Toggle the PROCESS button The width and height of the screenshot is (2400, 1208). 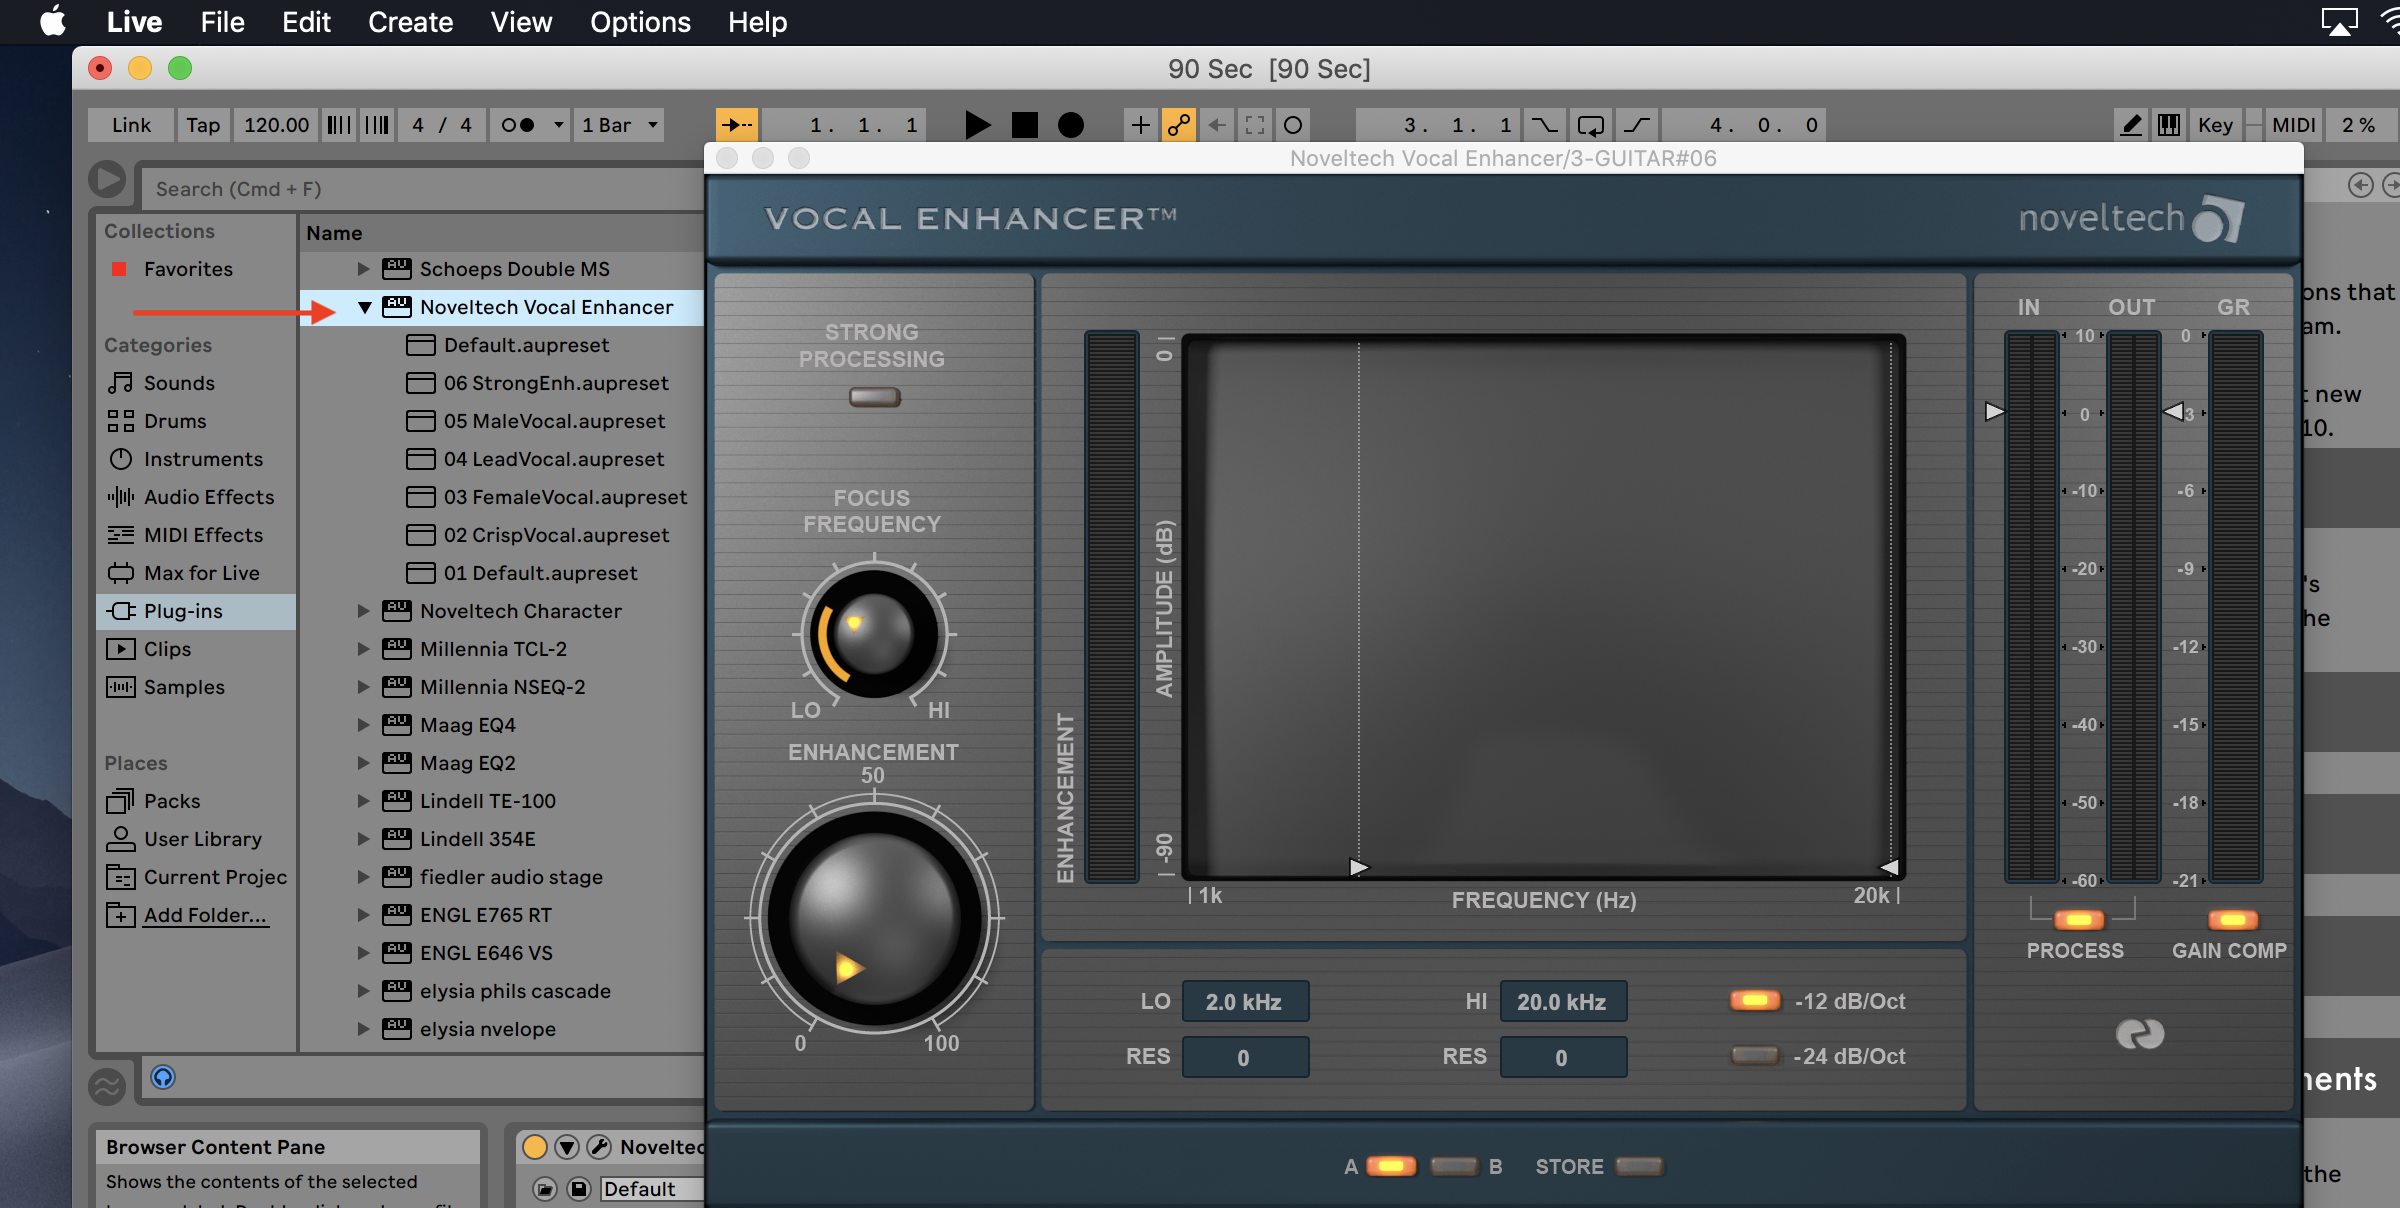(x=2079, y=920)
